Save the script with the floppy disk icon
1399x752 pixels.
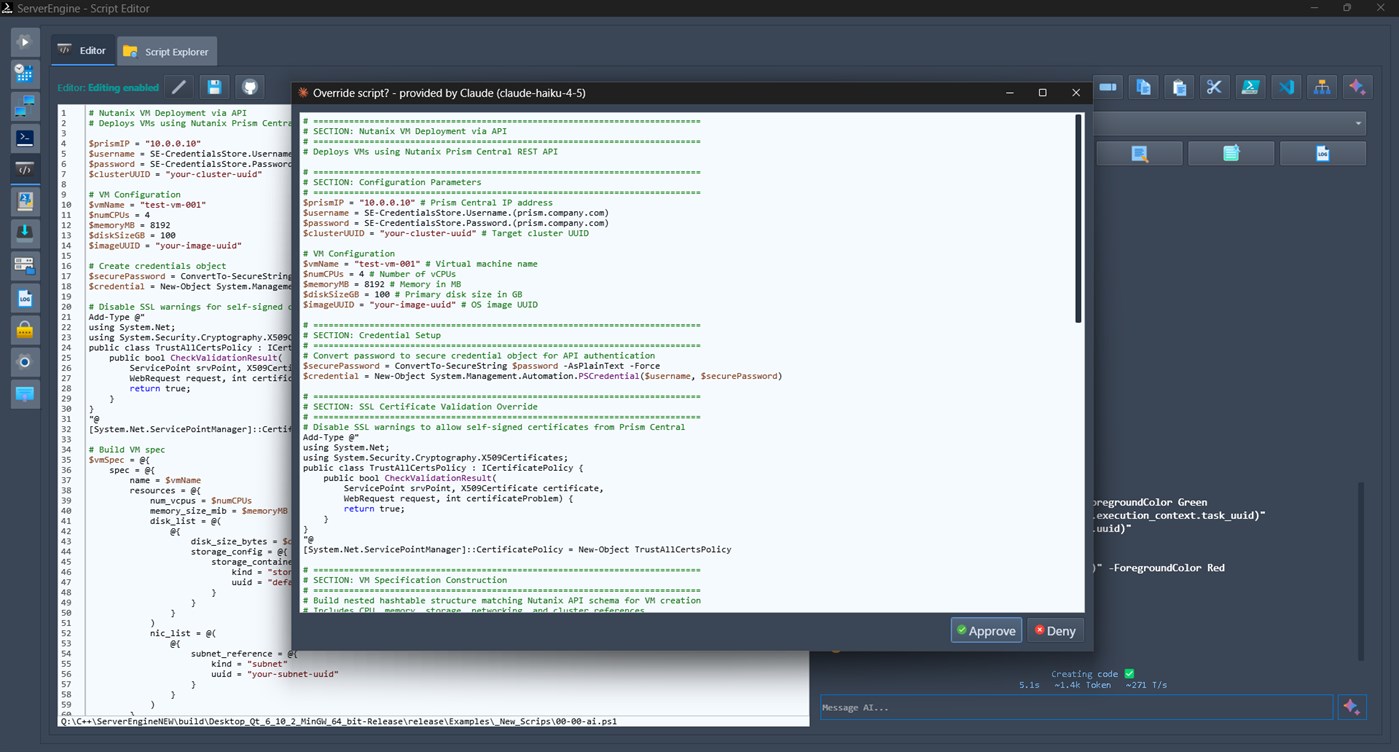point(214,87)
